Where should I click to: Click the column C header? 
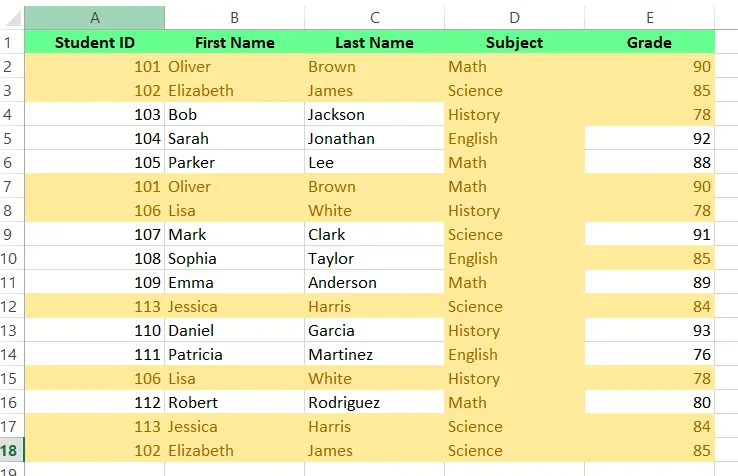pyautogui.click(x=375, y=18)
